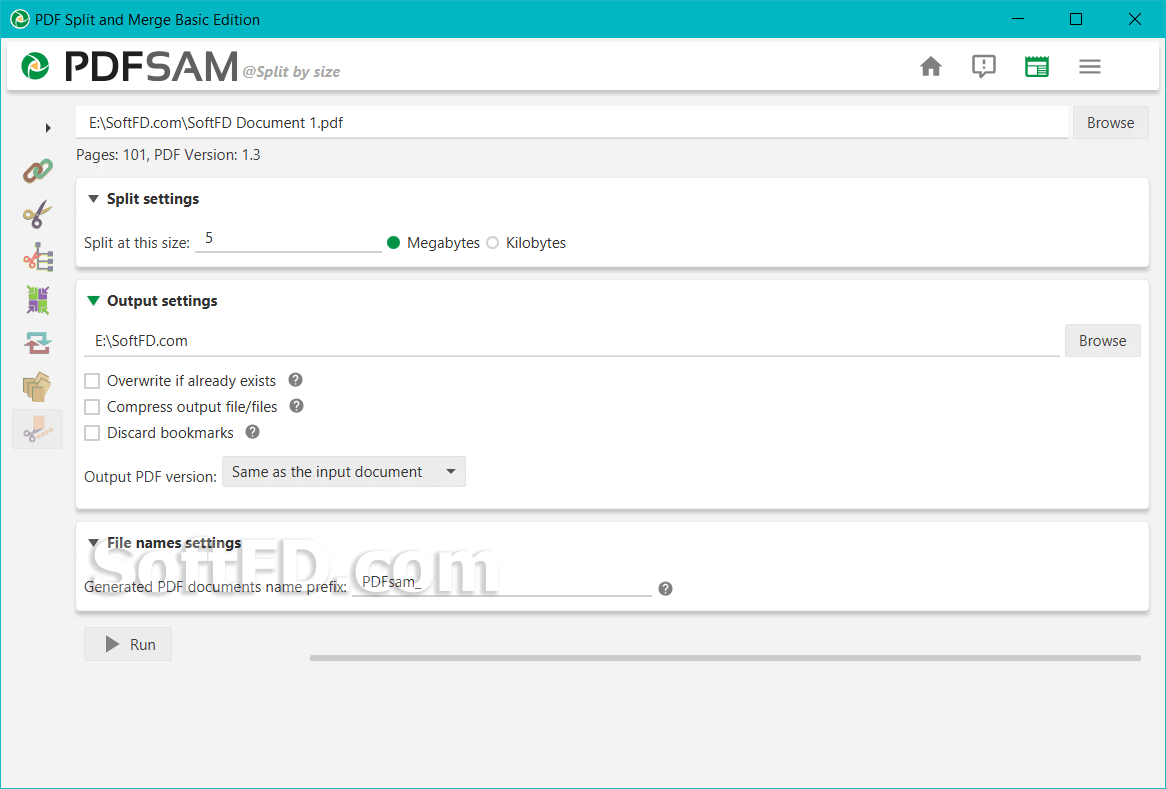Click the name prefix input field
This screenshot has height=789, width=1166.
[x=502, y=583]
